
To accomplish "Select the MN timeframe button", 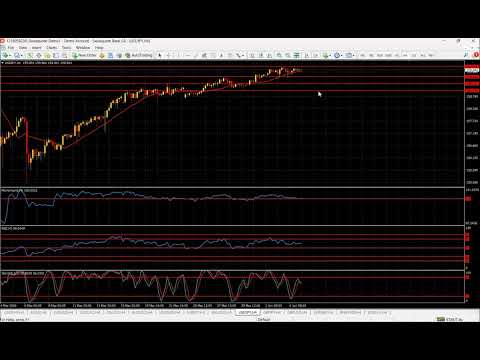I will point(431,55).
